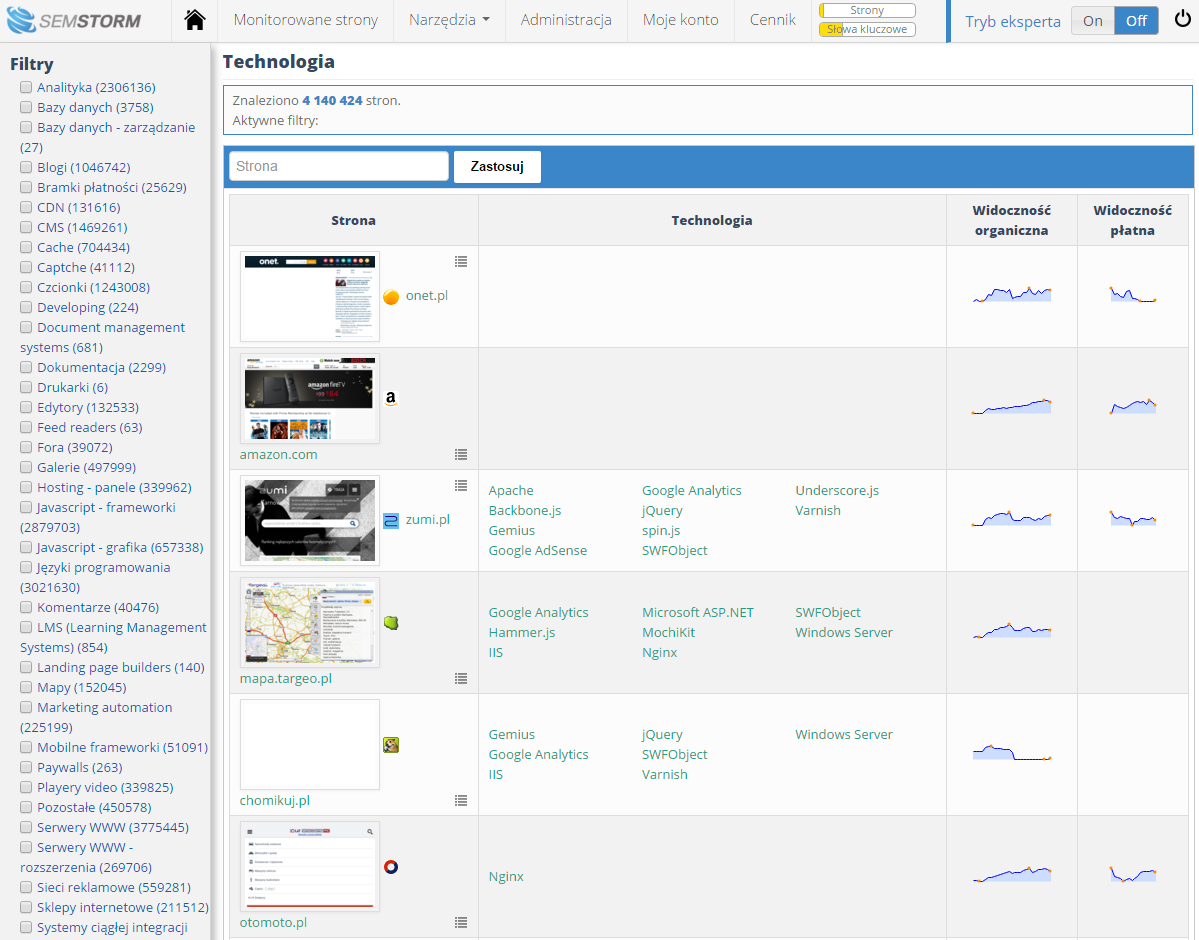Enable the Analityka filter checkbox
The image size is (1199, 940).
click(26, 87)
